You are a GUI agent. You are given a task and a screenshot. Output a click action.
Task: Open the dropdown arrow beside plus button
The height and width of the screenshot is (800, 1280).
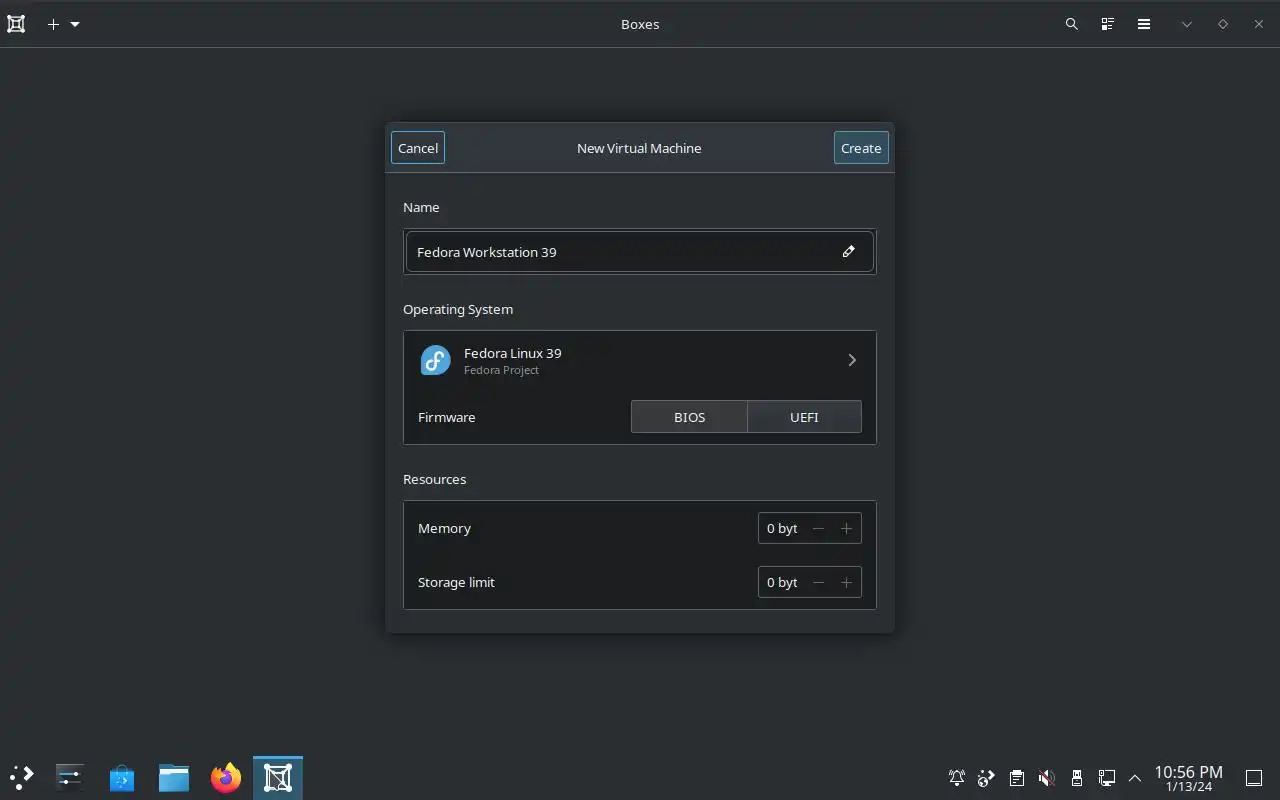pyautogui.click(x=75, y=24)
